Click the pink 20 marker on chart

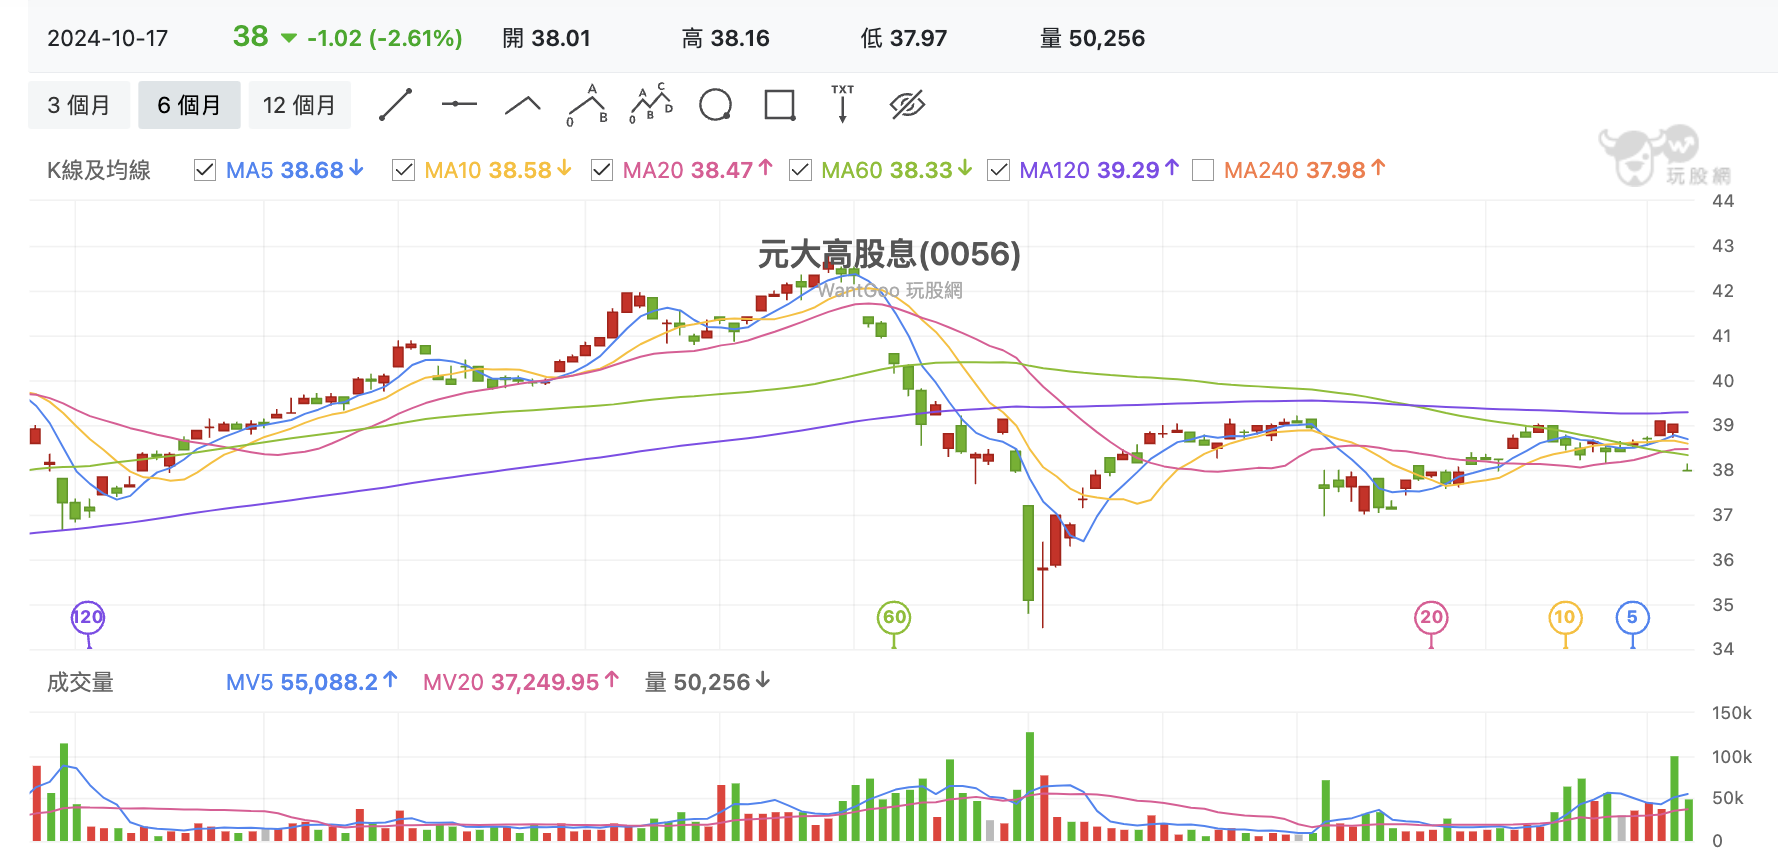pyautogui.click(x=1431, y=617)
